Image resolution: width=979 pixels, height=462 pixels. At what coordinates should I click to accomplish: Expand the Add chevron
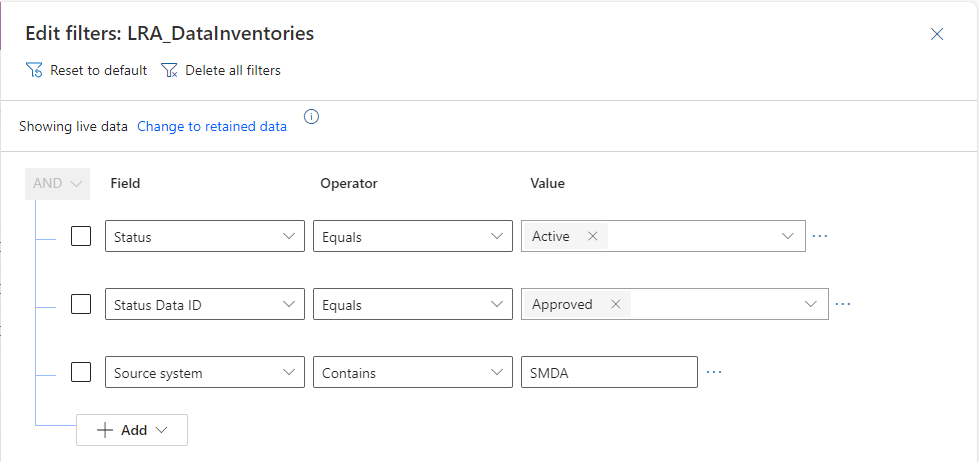pos(162,430)
